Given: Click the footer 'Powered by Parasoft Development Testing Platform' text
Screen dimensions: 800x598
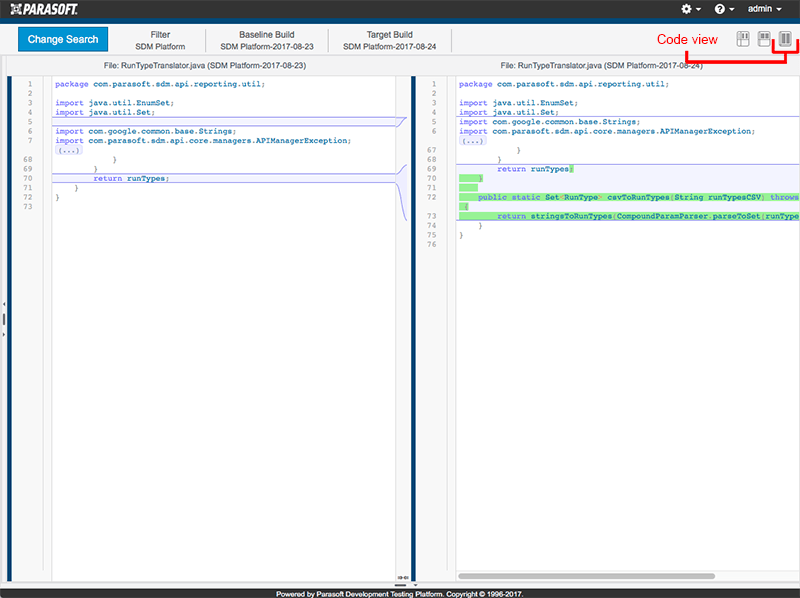Looking at the screenshot, I should click(400, 594).
